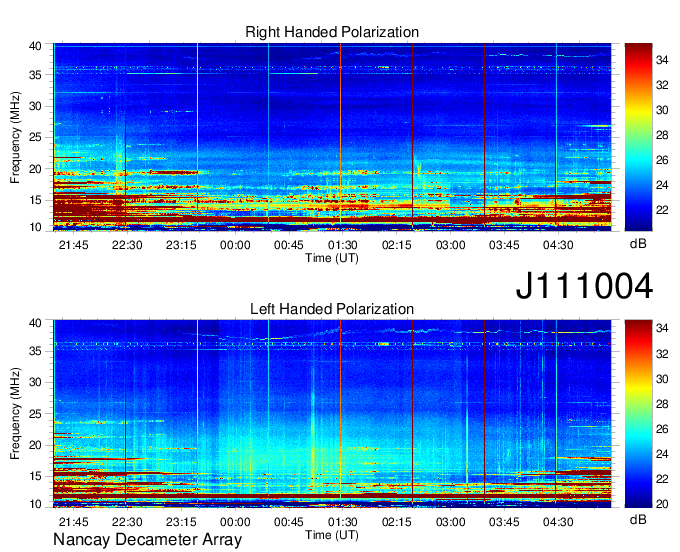Click the 28 dB value on Right Handed colorbar
The width and height of the screenshot is (680, 552).
662,135
